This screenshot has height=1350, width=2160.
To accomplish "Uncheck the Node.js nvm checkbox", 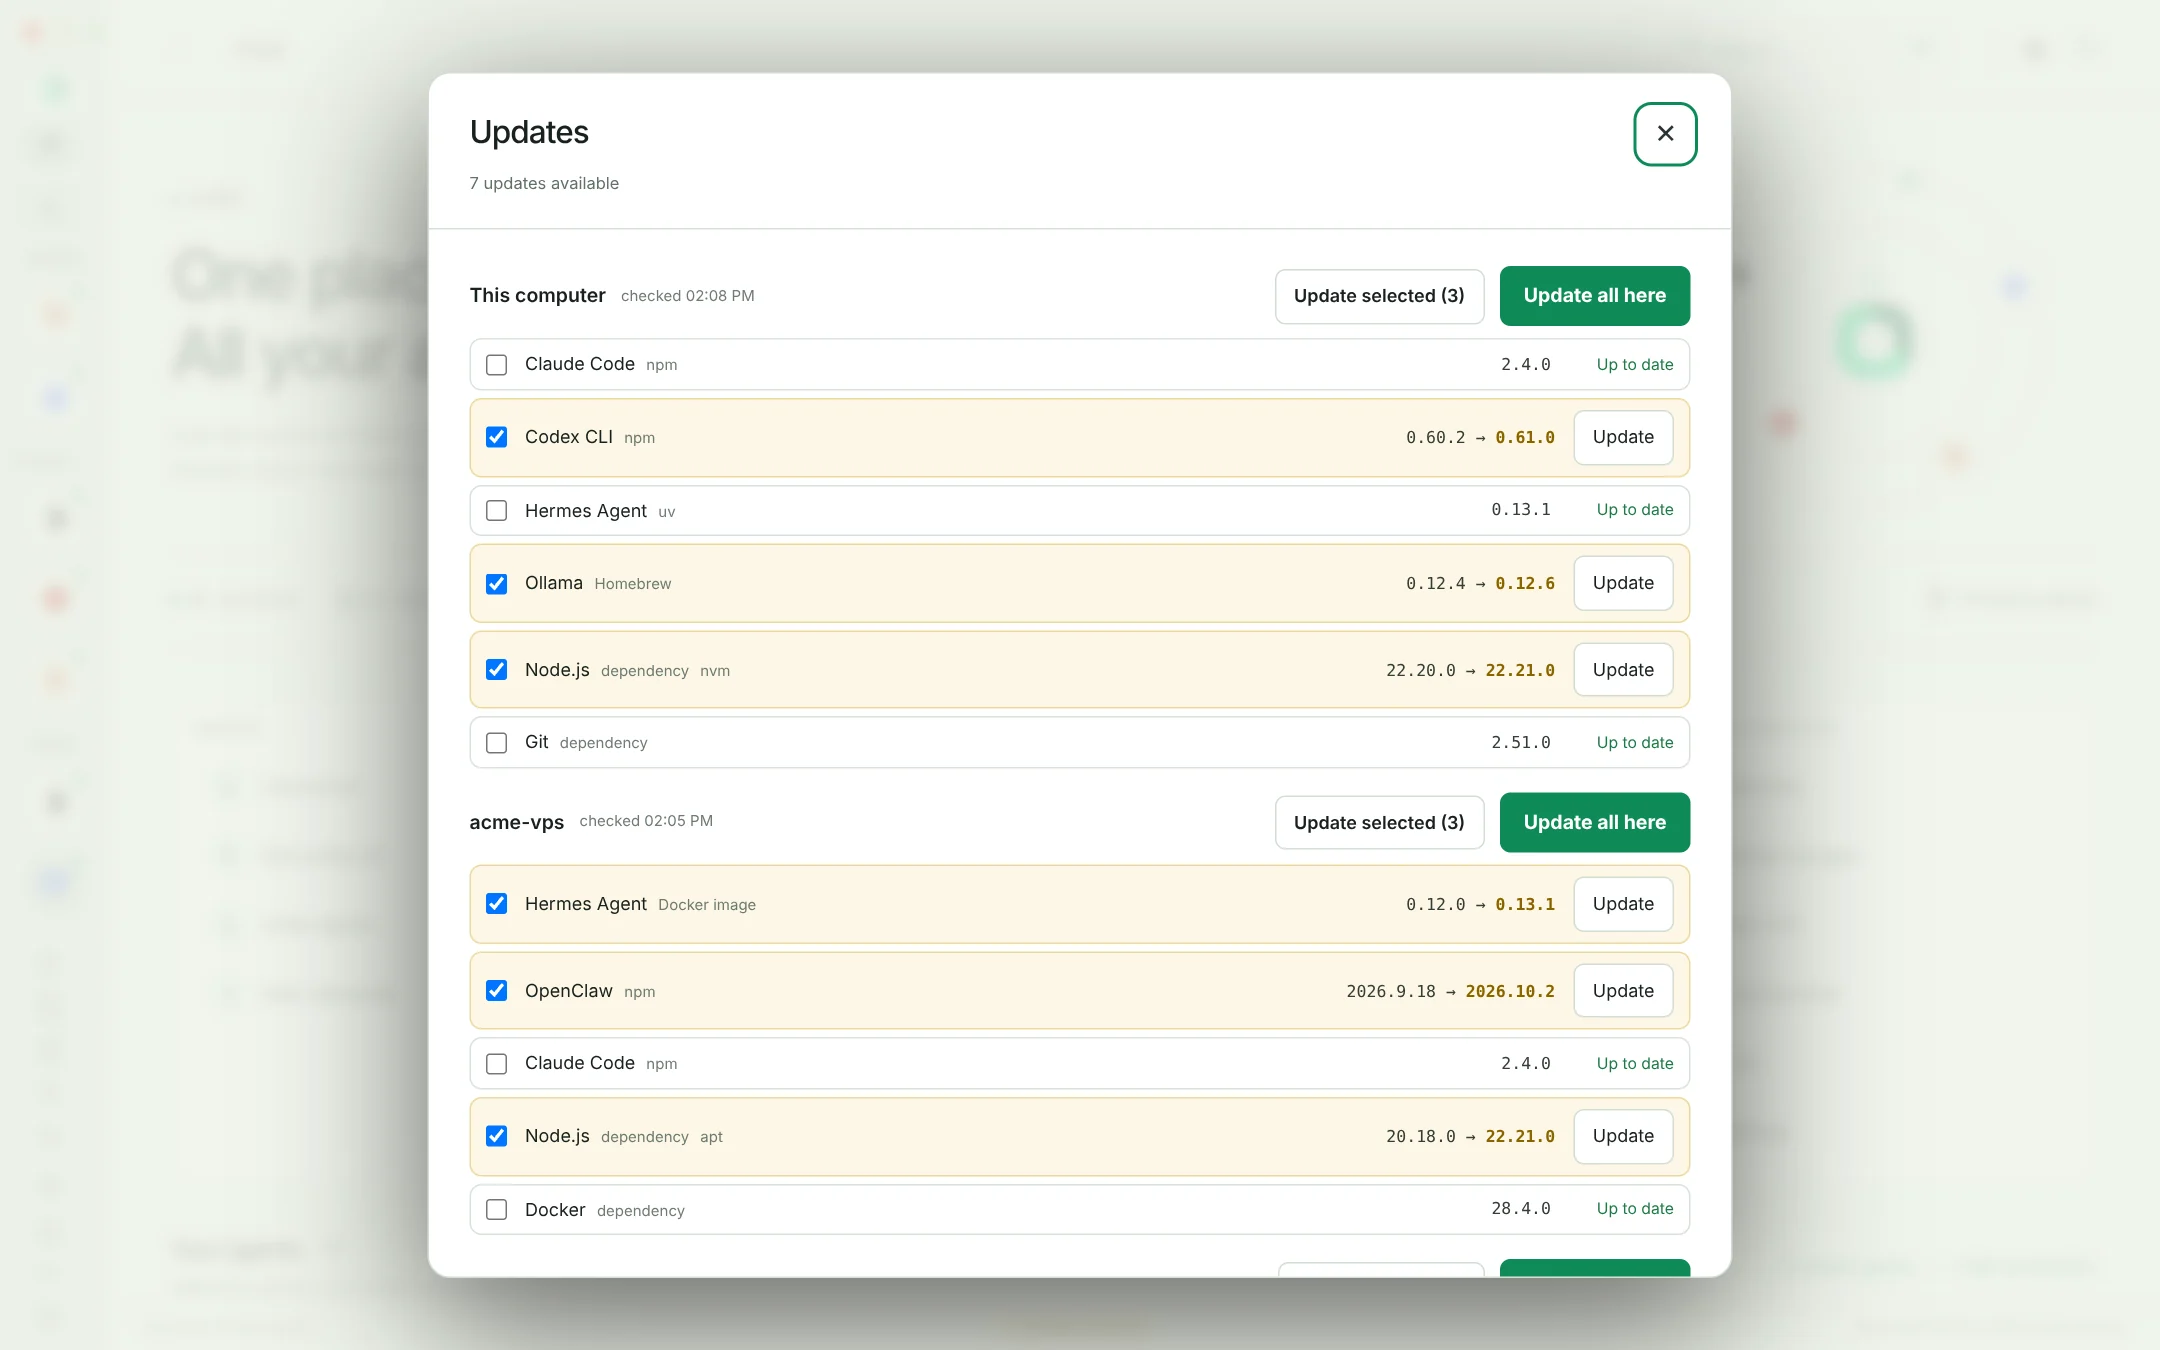I will [496, 669].
